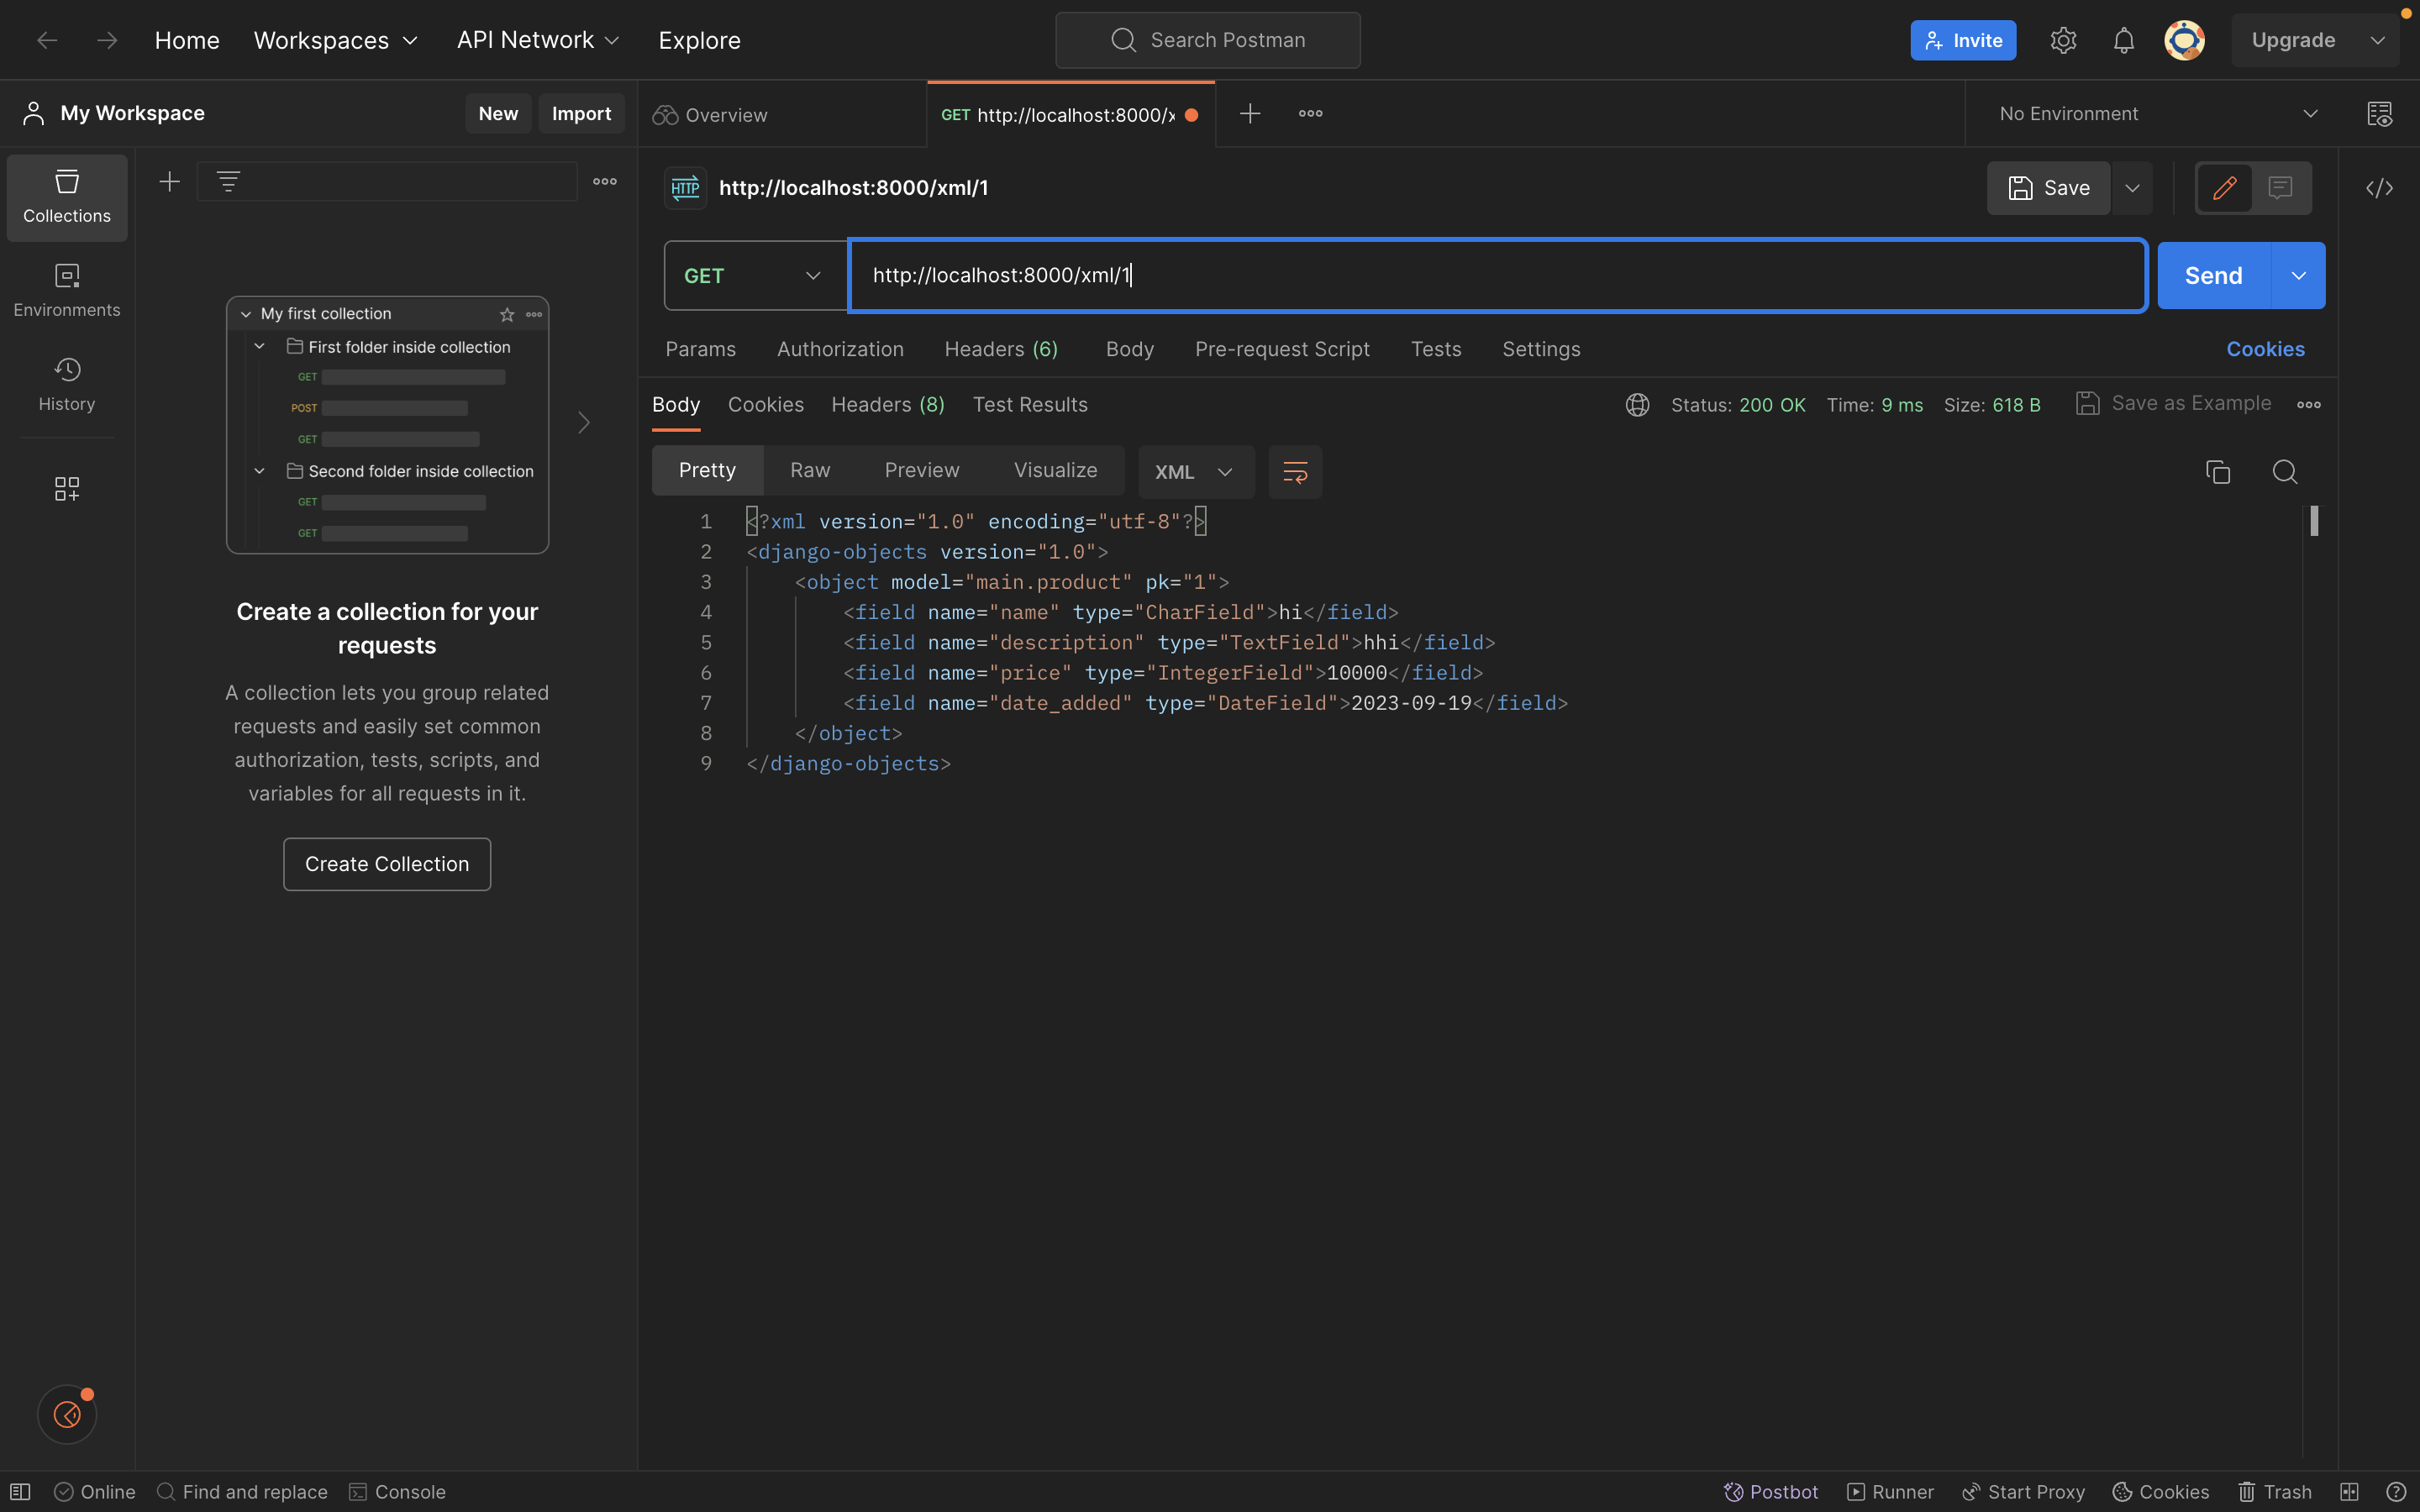Screen dimensions: 2420x1512
Task: Open the code snippet generator
Action: click(2381, 188)
